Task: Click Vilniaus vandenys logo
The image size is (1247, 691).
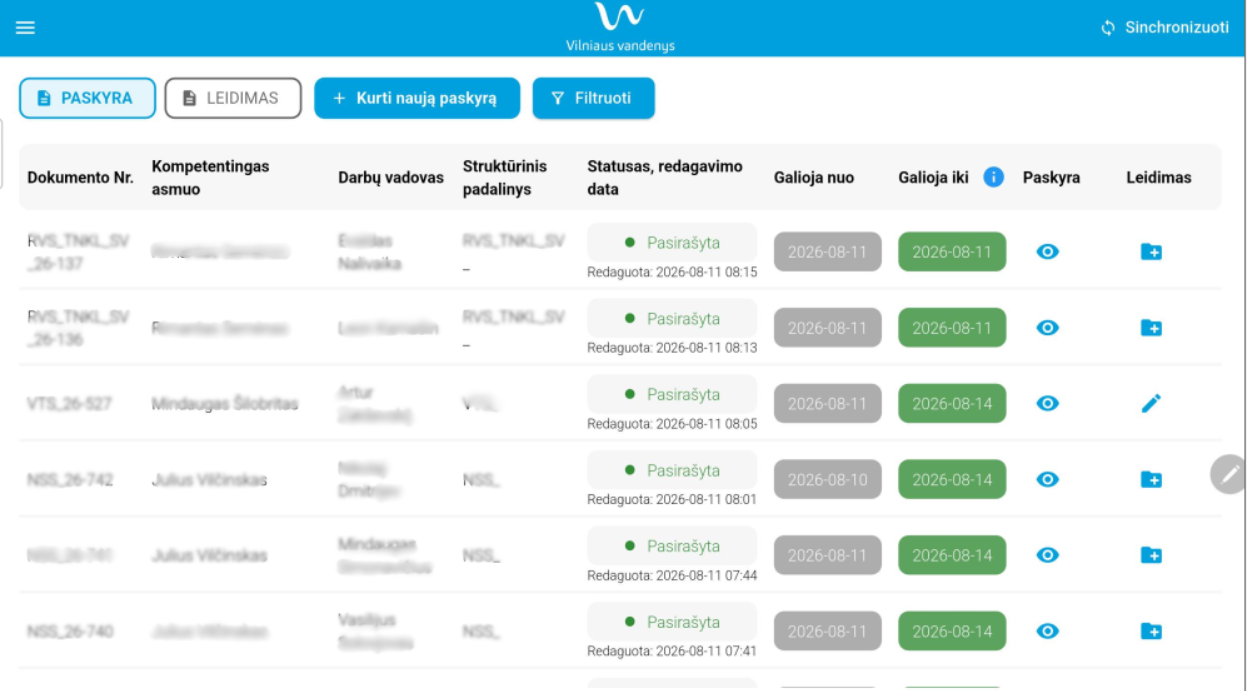Action: click(620, 27)
